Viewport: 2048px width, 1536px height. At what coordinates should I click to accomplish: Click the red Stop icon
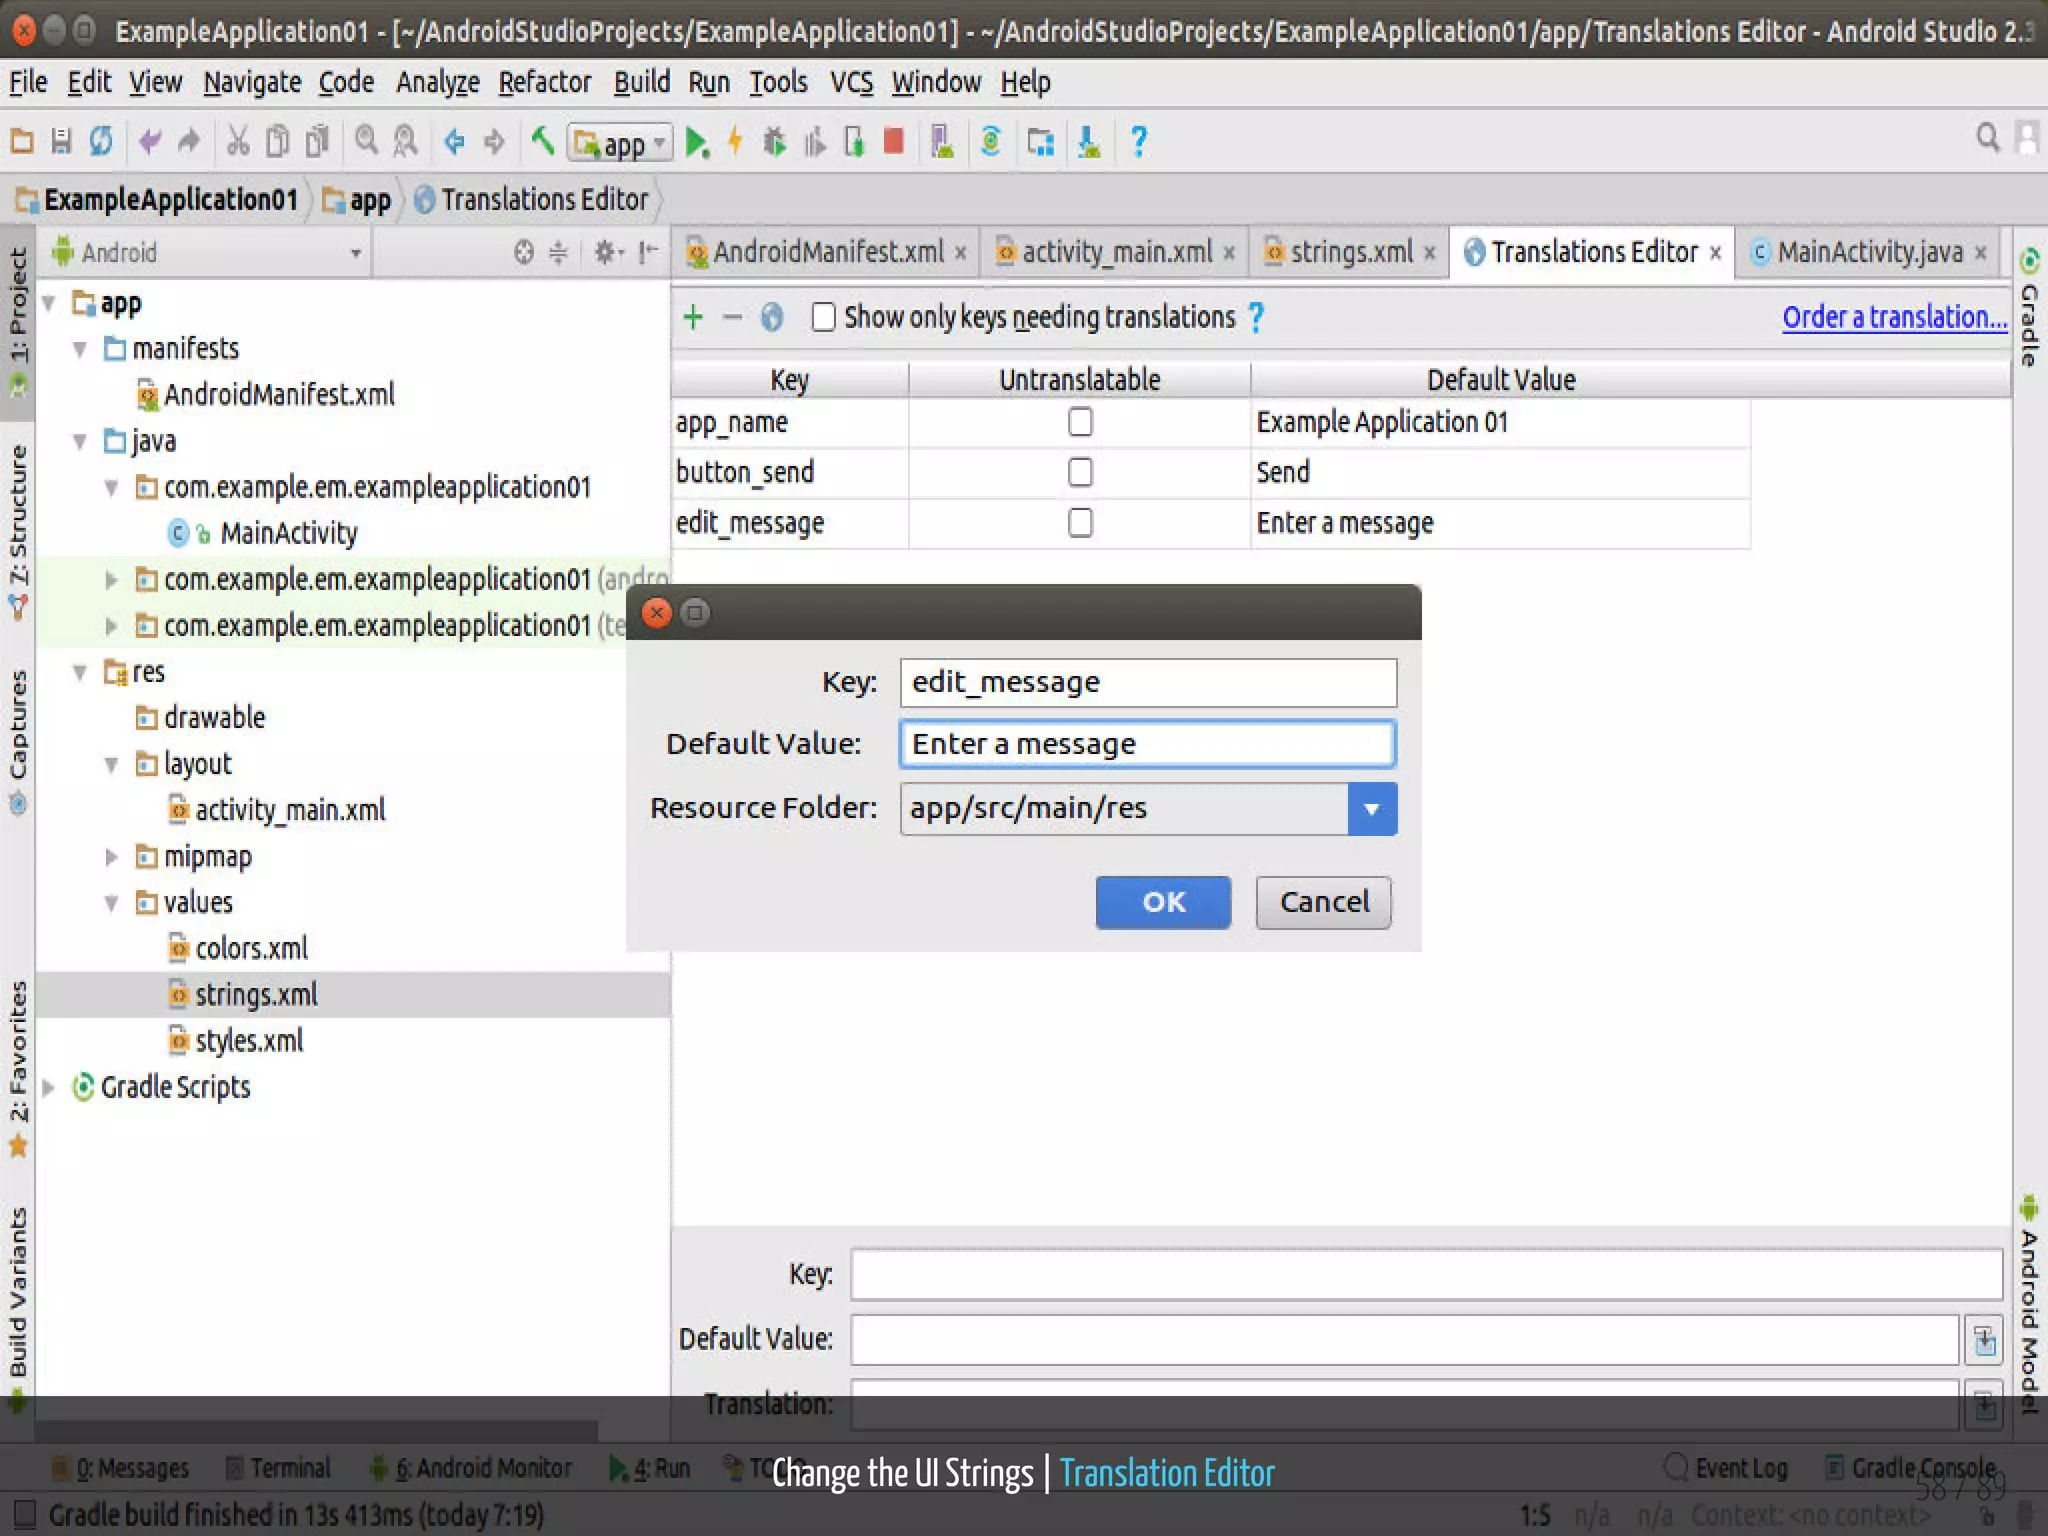pos(894,142)
